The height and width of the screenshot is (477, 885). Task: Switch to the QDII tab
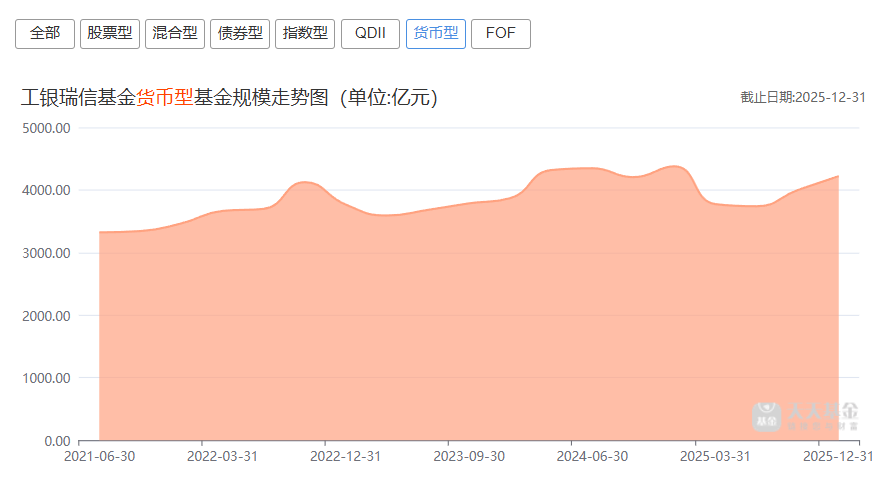coord(370,34)
